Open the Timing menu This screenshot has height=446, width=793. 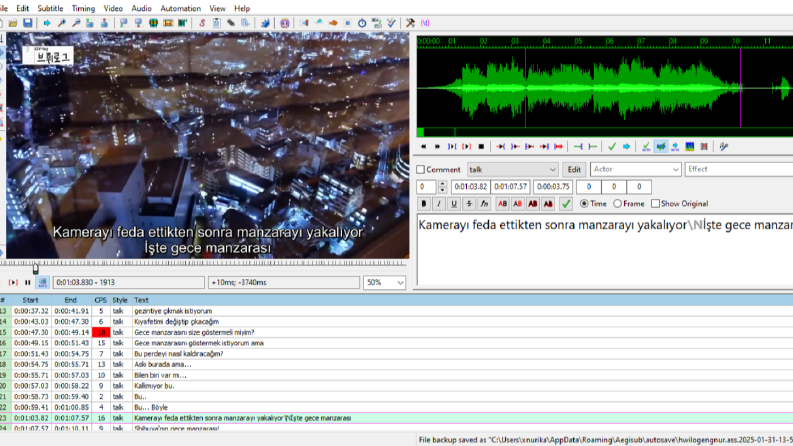(83, 8)
